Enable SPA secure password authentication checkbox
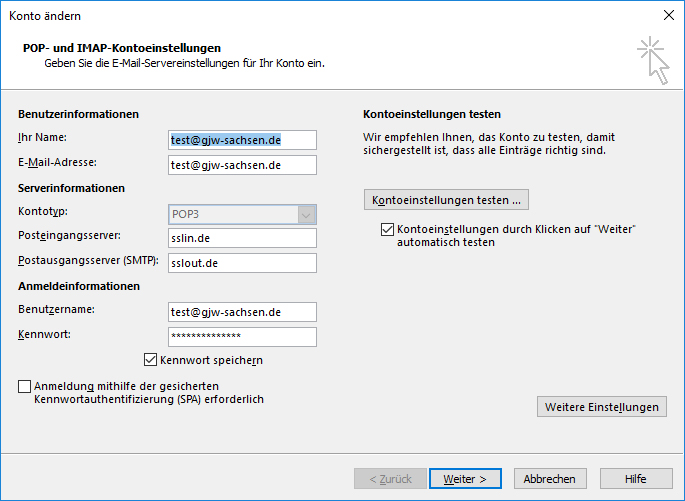 click(24, 386)
